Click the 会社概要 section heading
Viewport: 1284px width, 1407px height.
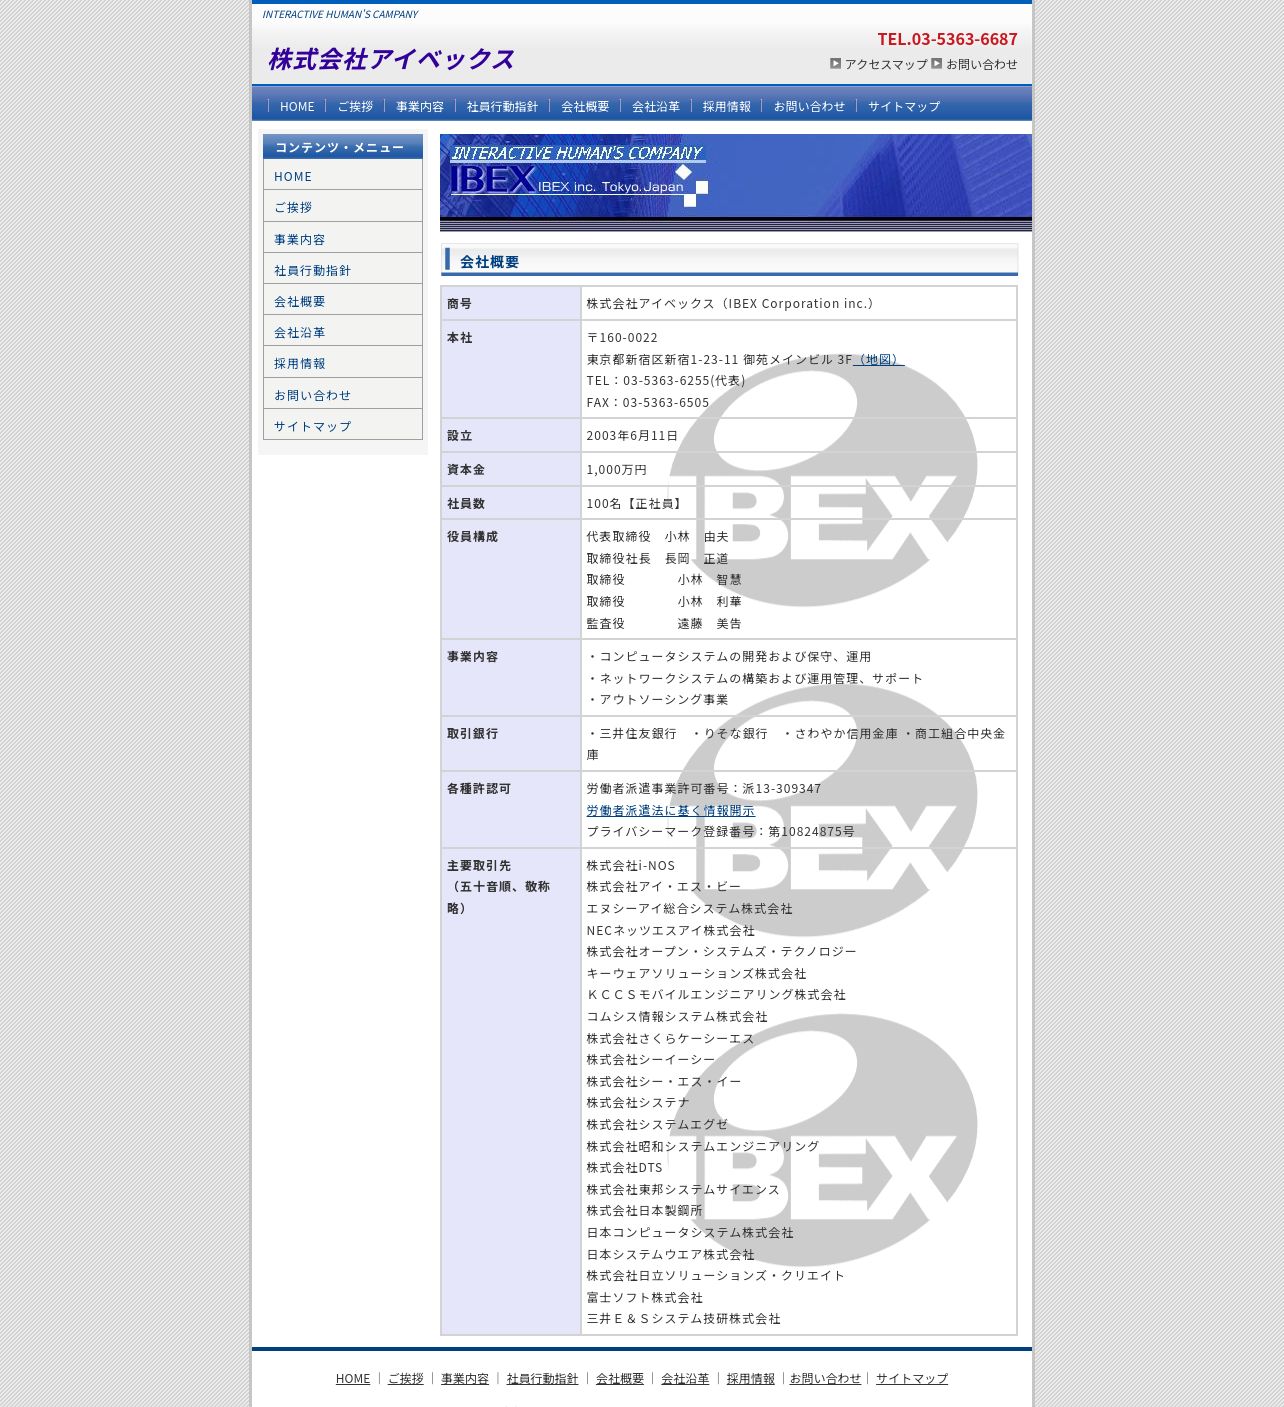click(489, 262)
